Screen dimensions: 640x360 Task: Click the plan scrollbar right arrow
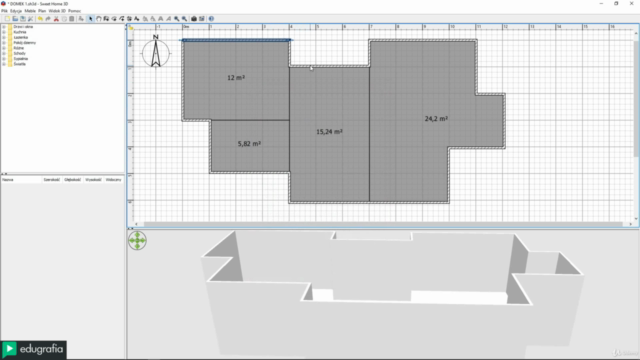tap(631, 224)
